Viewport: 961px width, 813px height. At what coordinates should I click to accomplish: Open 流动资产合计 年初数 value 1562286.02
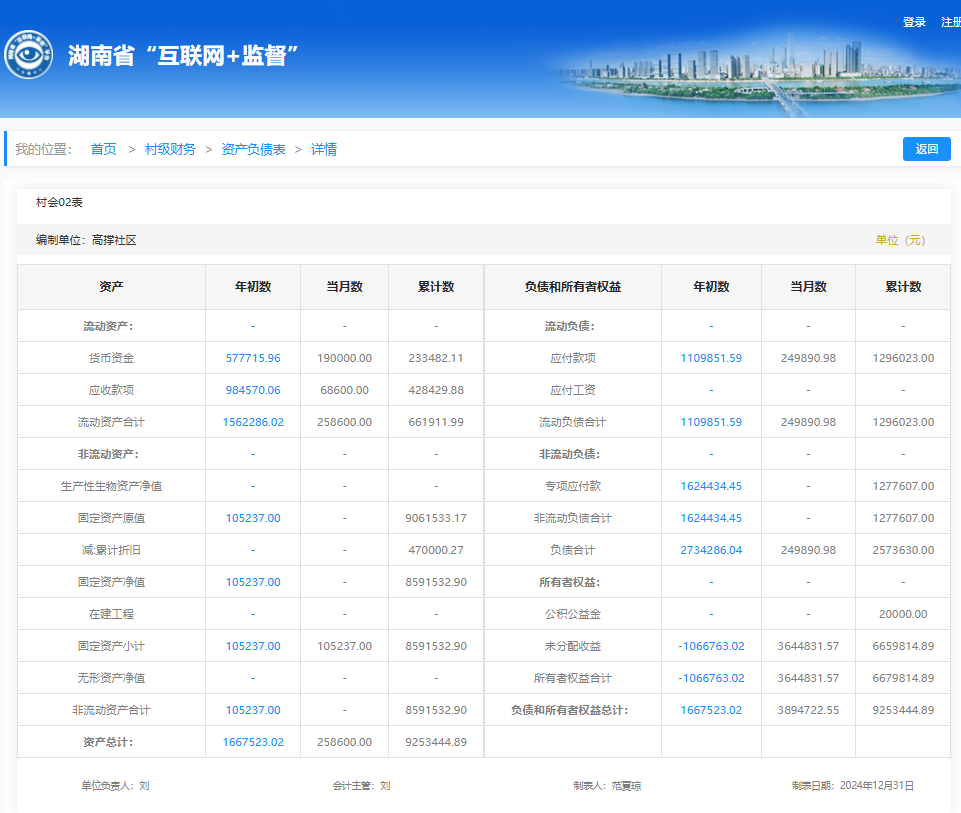[253, 422]
